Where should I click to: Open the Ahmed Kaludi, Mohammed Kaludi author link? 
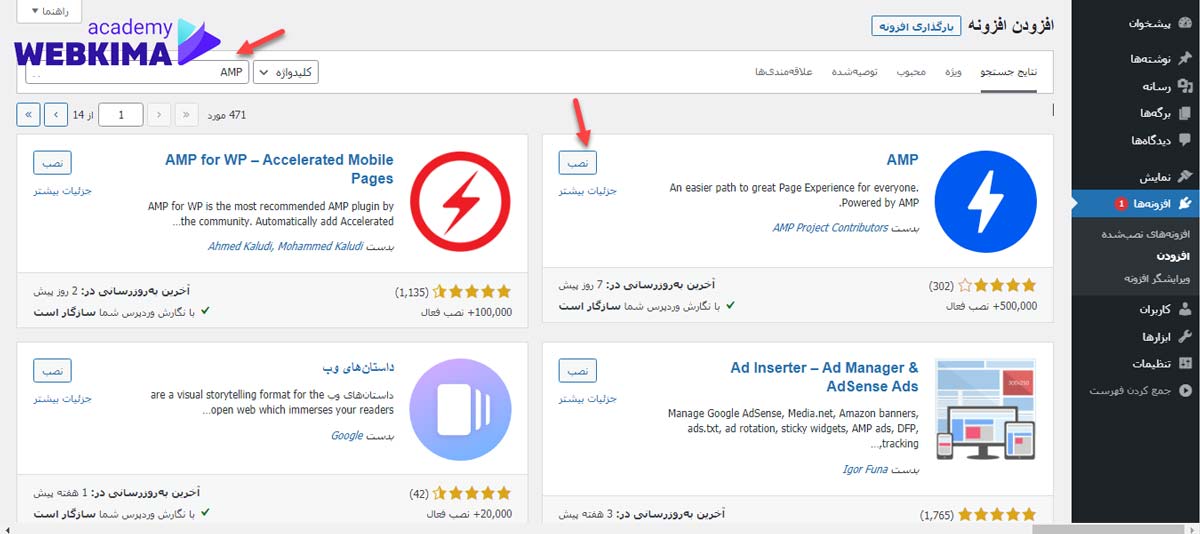coord(283,246)
